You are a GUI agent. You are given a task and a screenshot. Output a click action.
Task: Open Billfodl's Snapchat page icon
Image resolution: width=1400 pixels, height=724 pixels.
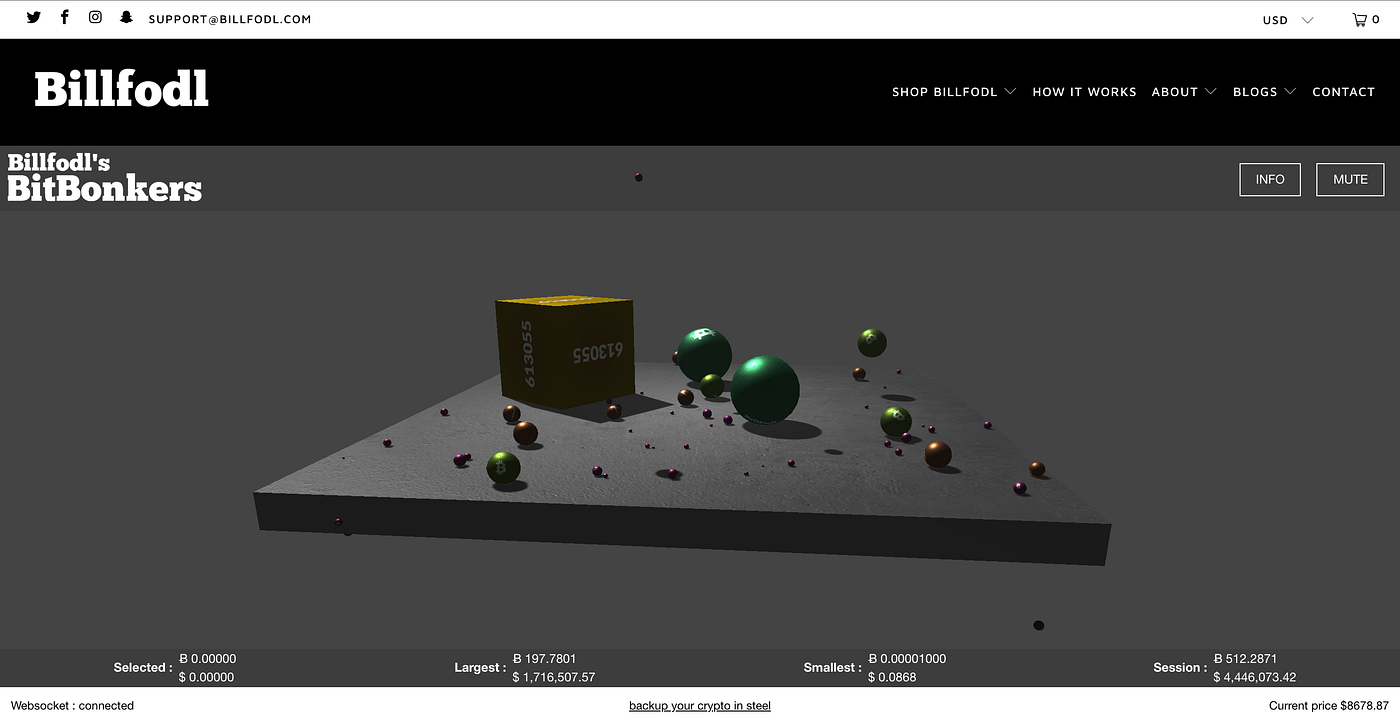126,18
